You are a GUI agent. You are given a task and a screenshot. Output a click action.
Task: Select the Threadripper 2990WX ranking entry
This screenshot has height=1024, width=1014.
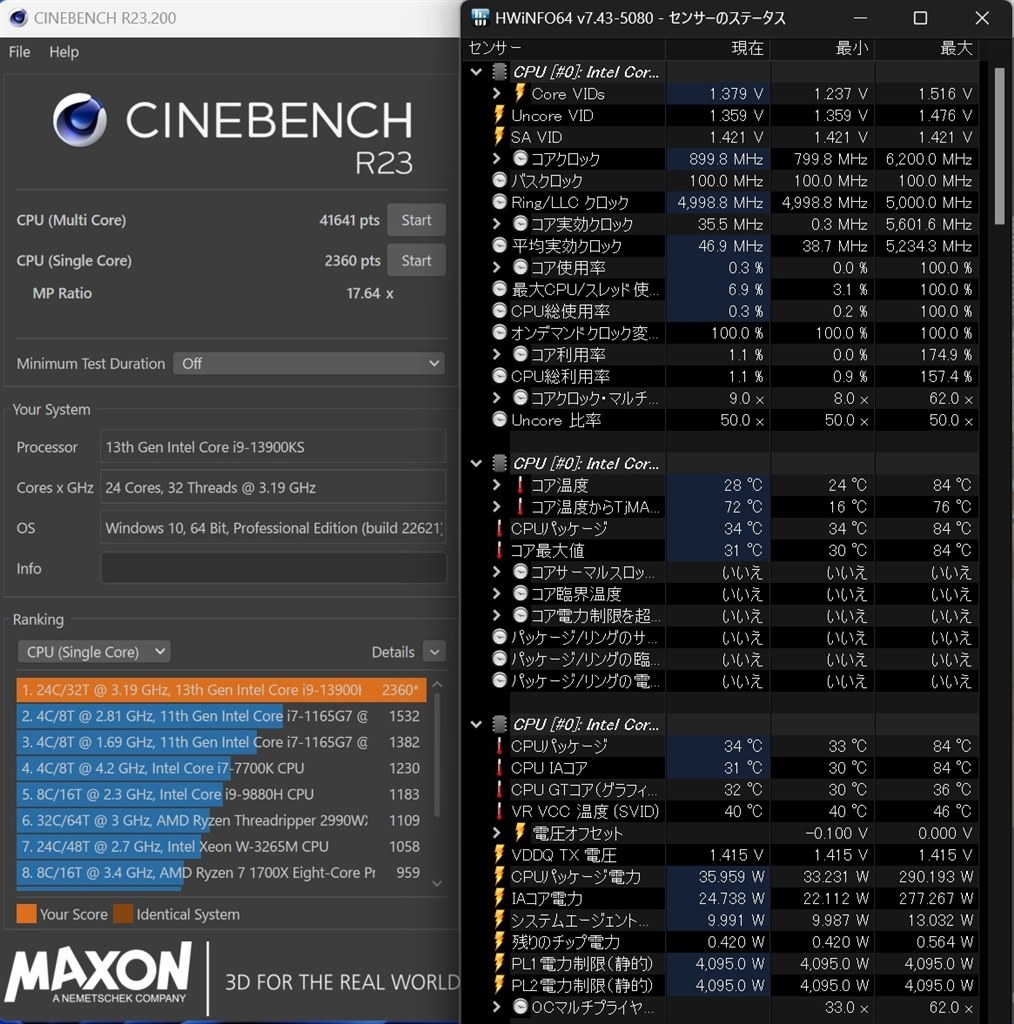221,820
